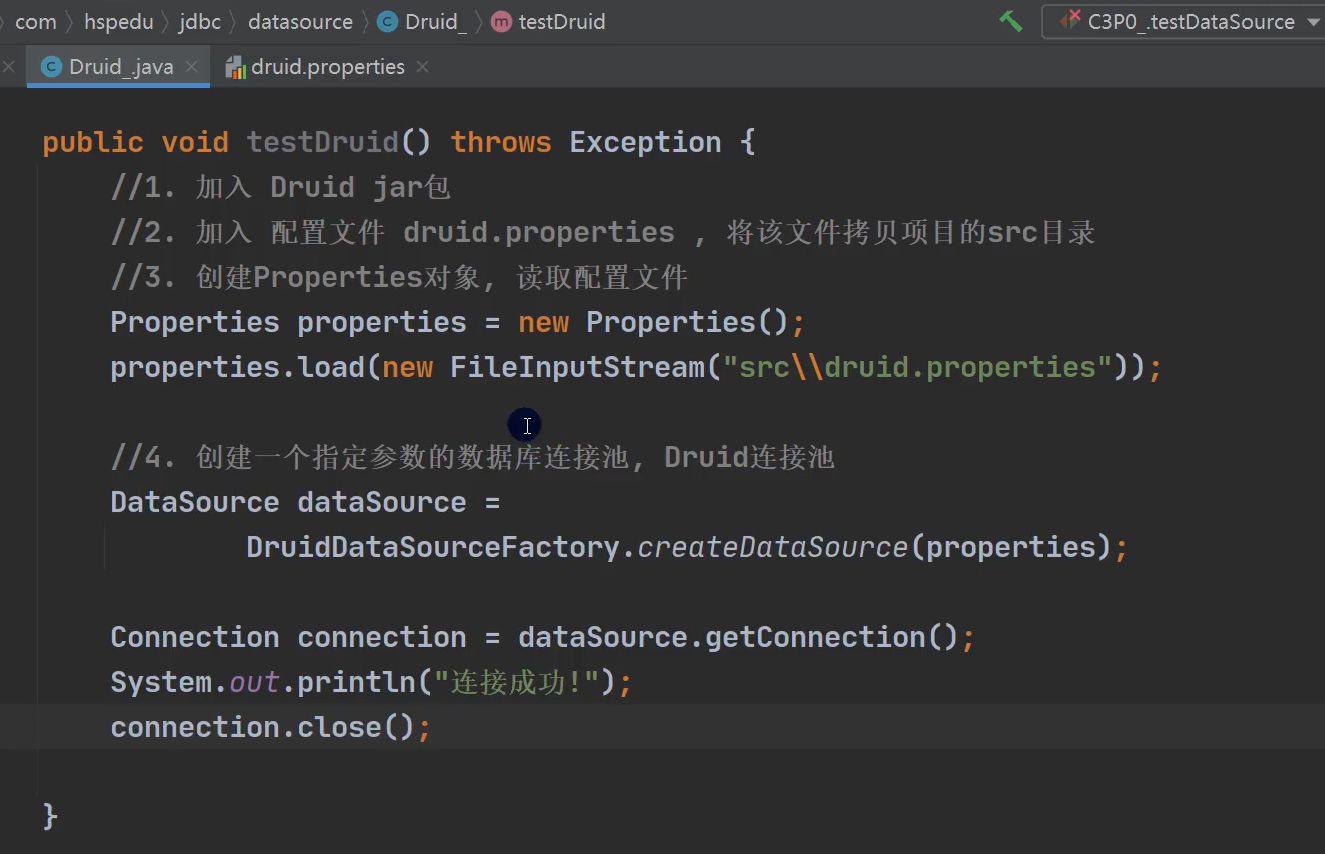Click the word 'Exception' in throws clause
Viewport: 1325px width, 854px height.
coord(645,142)
